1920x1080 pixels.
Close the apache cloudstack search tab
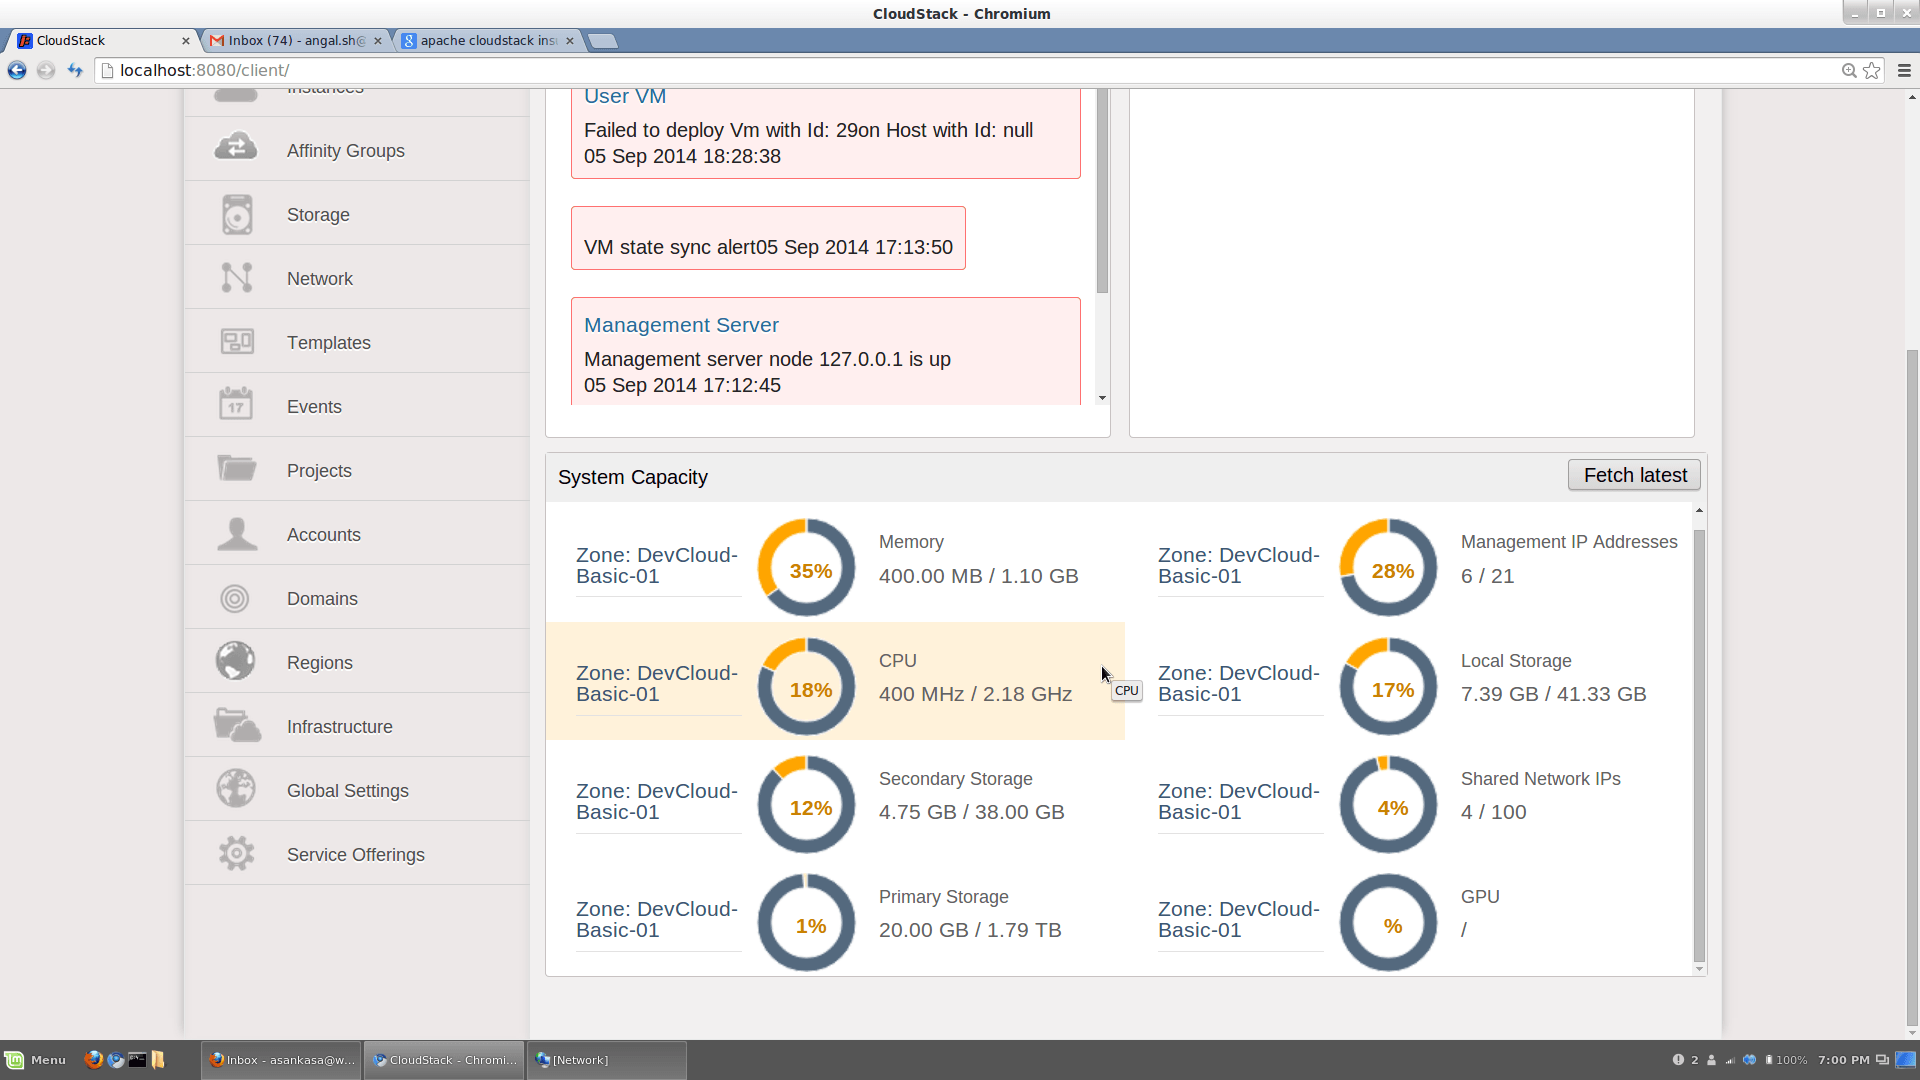pos(570,41)
